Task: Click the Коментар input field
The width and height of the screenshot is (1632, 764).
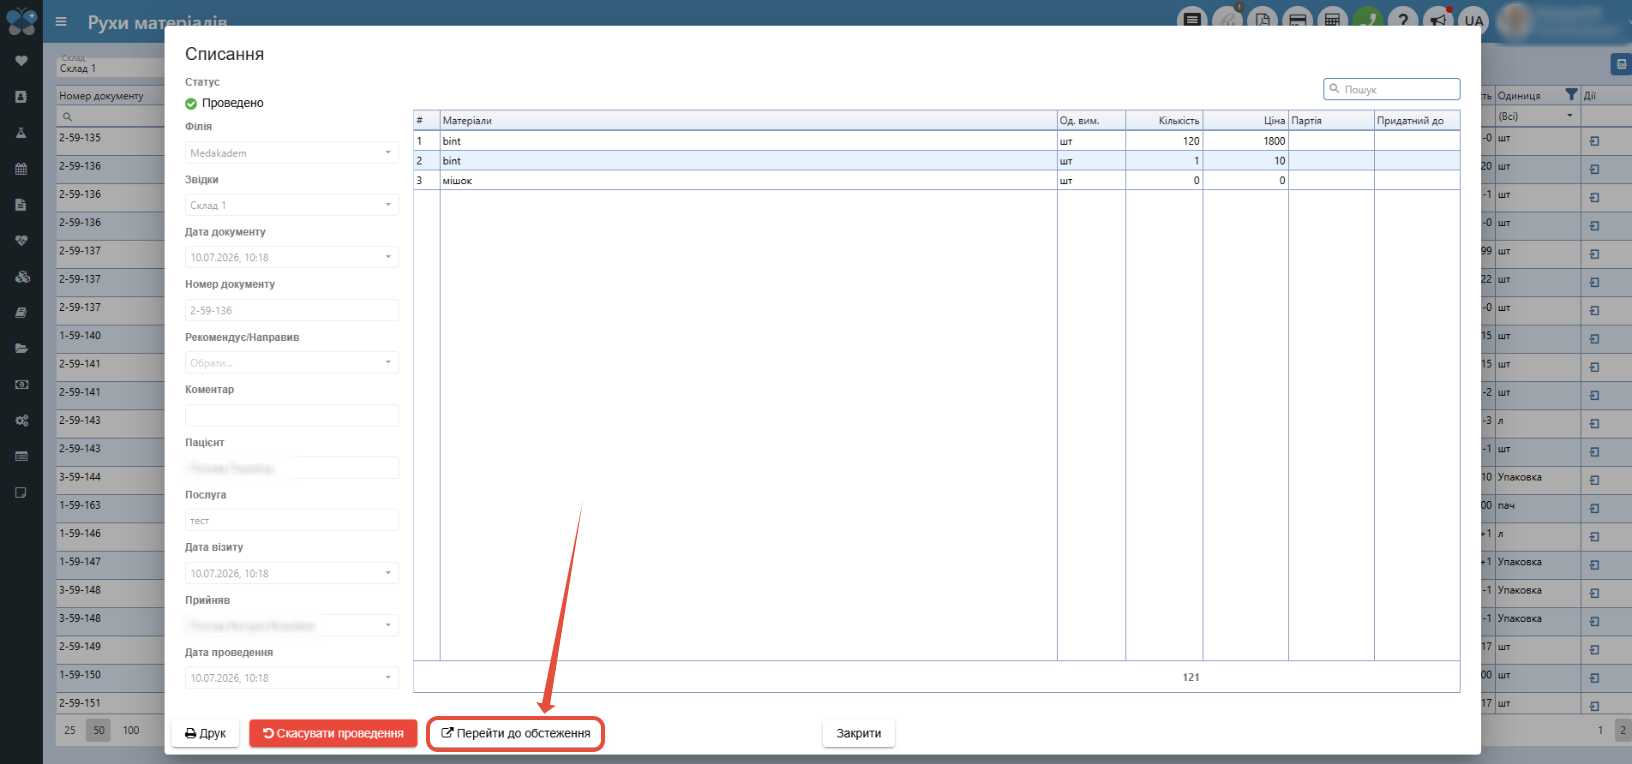Action: point(292,415)
